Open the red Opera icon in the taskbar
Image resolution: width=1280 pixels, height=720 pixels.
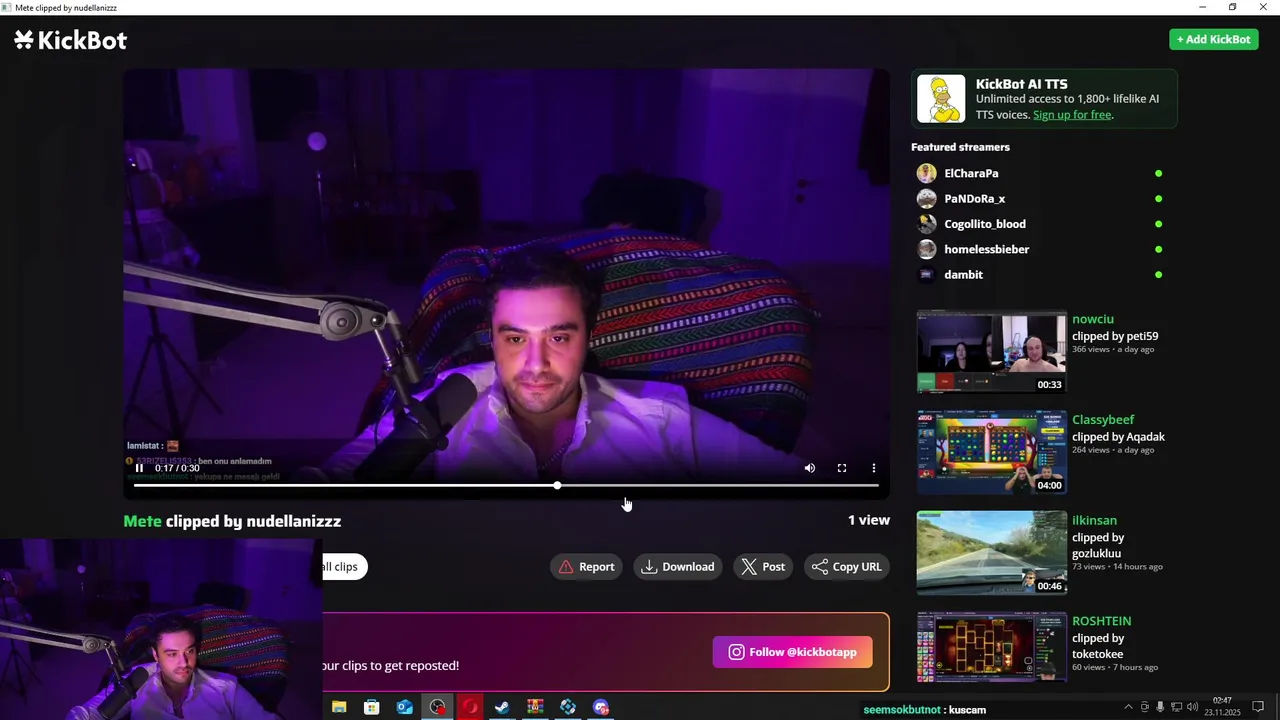tap(470, 707)
